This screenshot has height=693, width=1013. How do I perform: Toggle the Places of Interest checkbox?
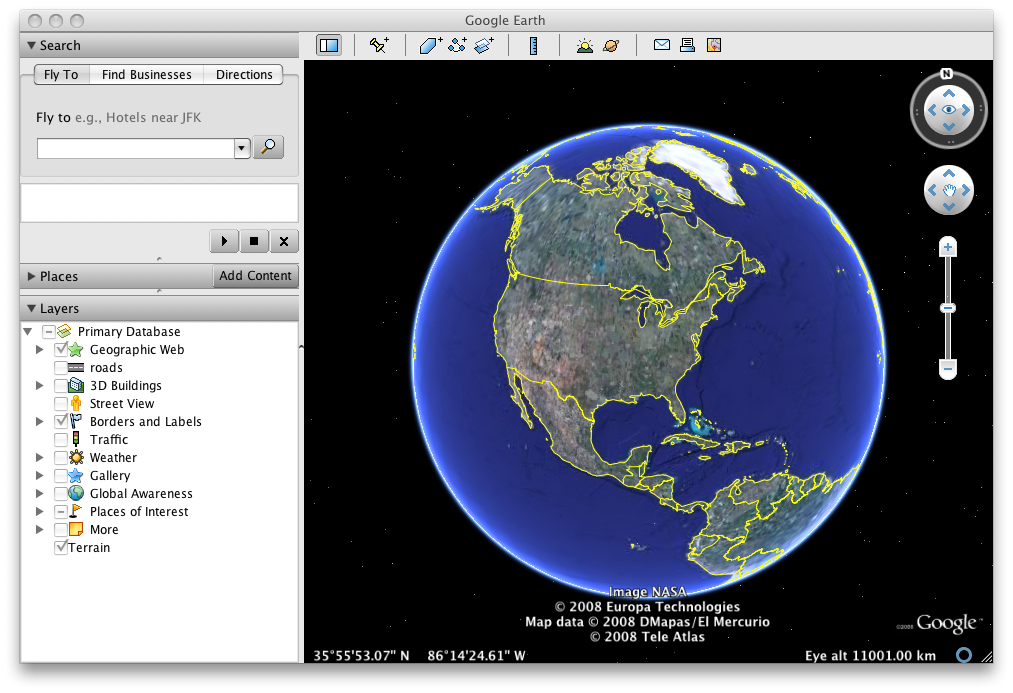pos(61,512)
